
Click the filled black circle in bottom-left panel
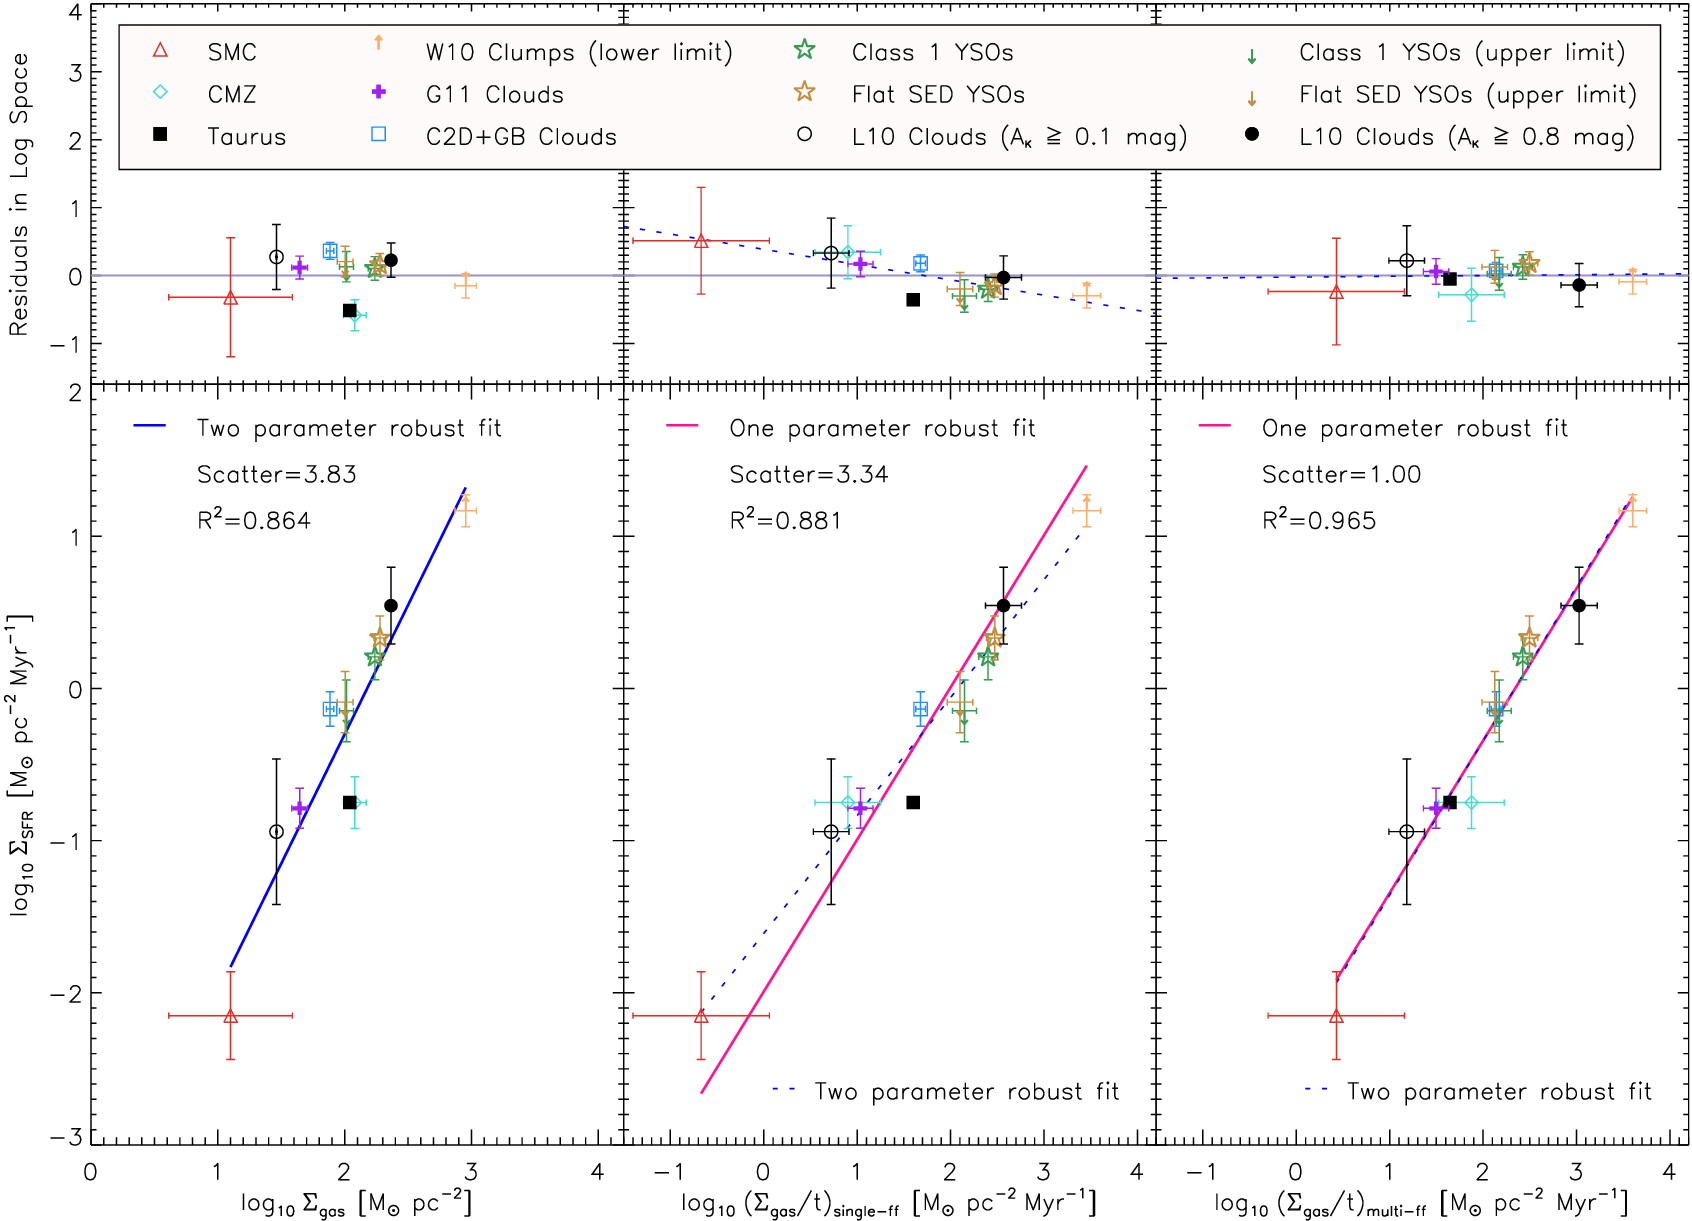coord(391,605)
